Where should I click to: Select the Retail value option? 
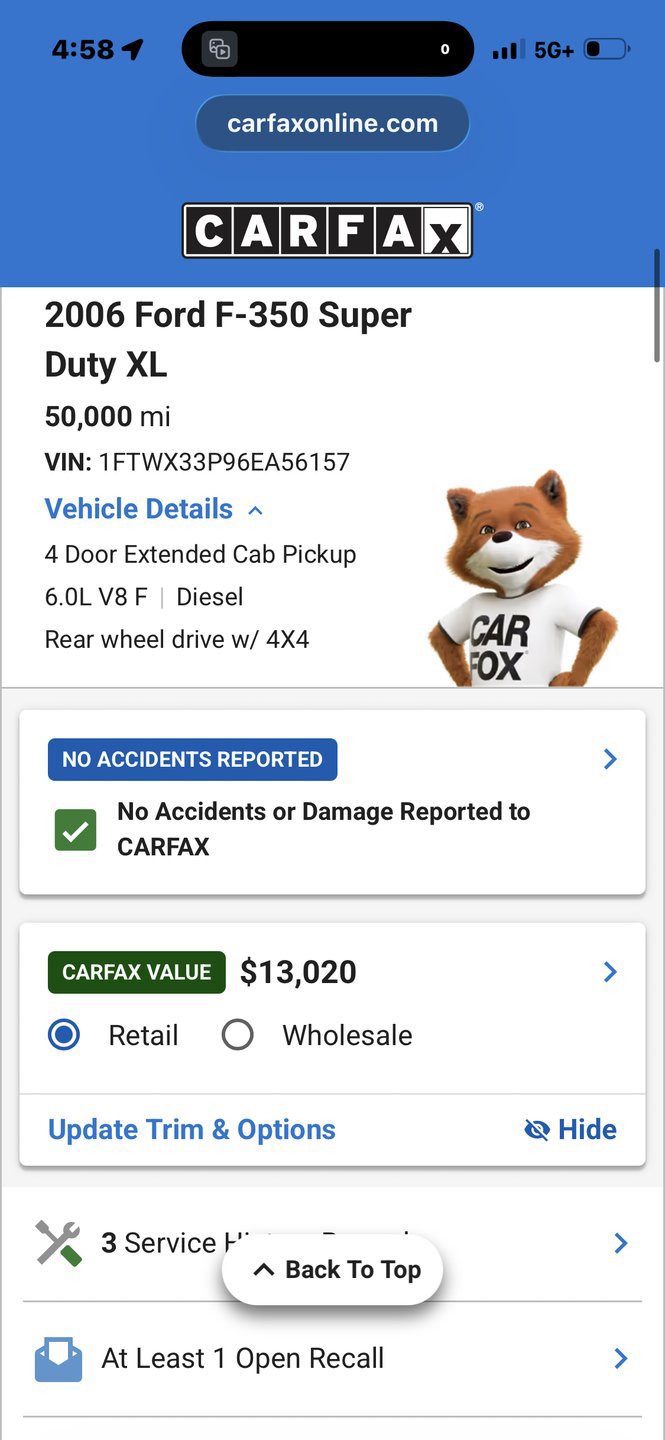click(64, 1035)
